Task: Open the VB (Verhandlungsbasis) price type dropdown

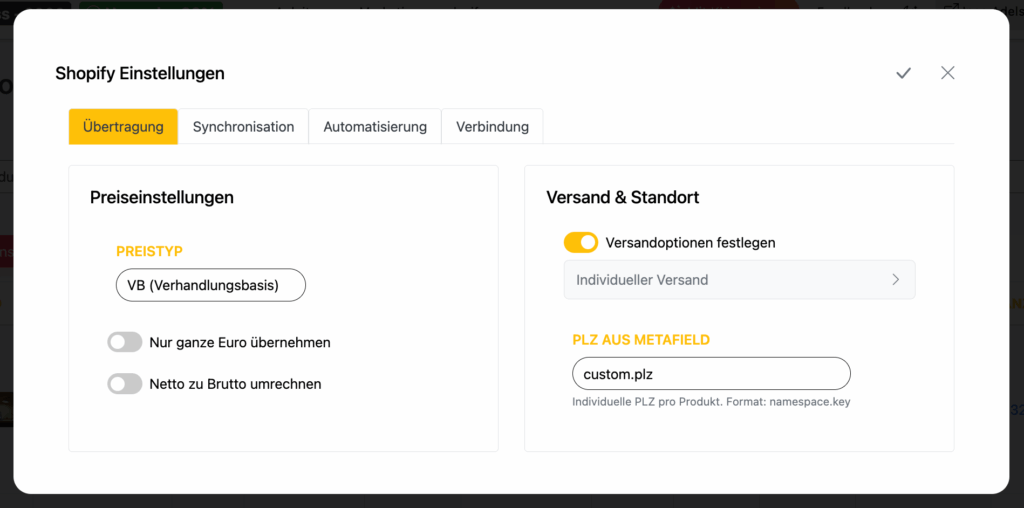Action: [211, 285]
